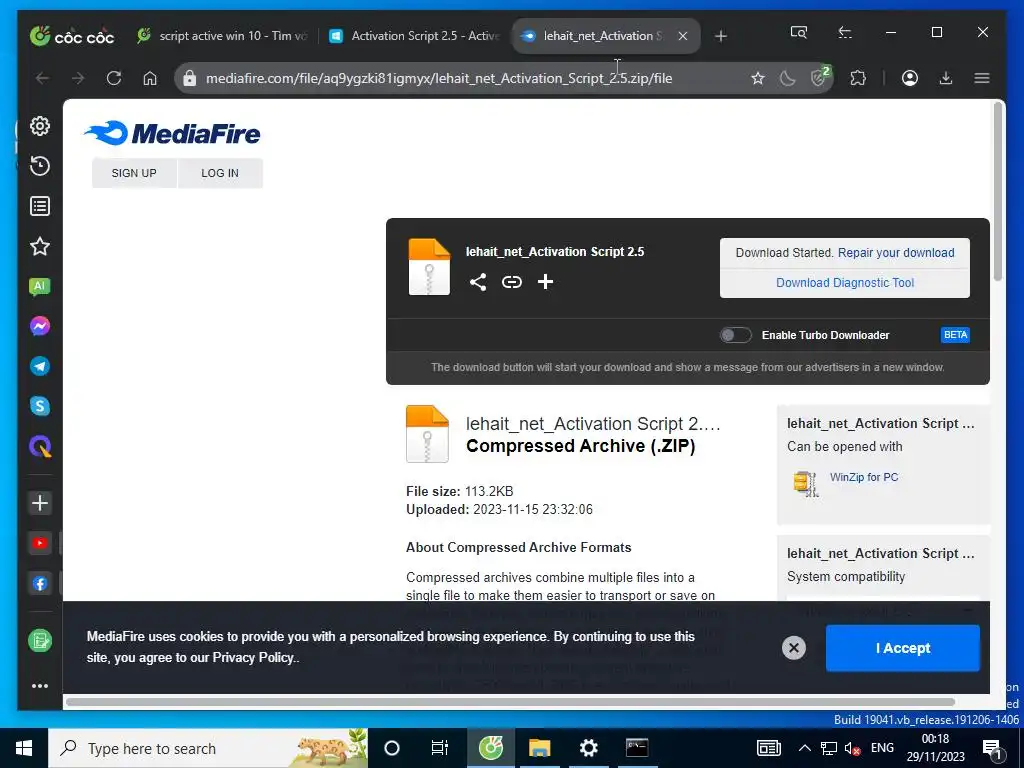The width and height of the screenshot is (1024, 768).
Task: Open reading list icon in sidebar
Action: tap(40, 206)
